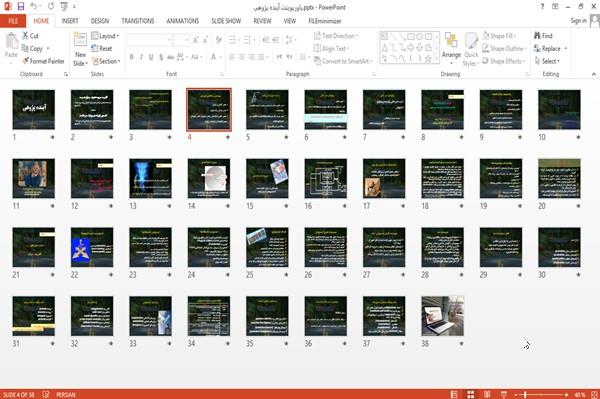Screen dimensions: 600x399
Task: Click the Italic formatting button
Action: pos(141,57)
